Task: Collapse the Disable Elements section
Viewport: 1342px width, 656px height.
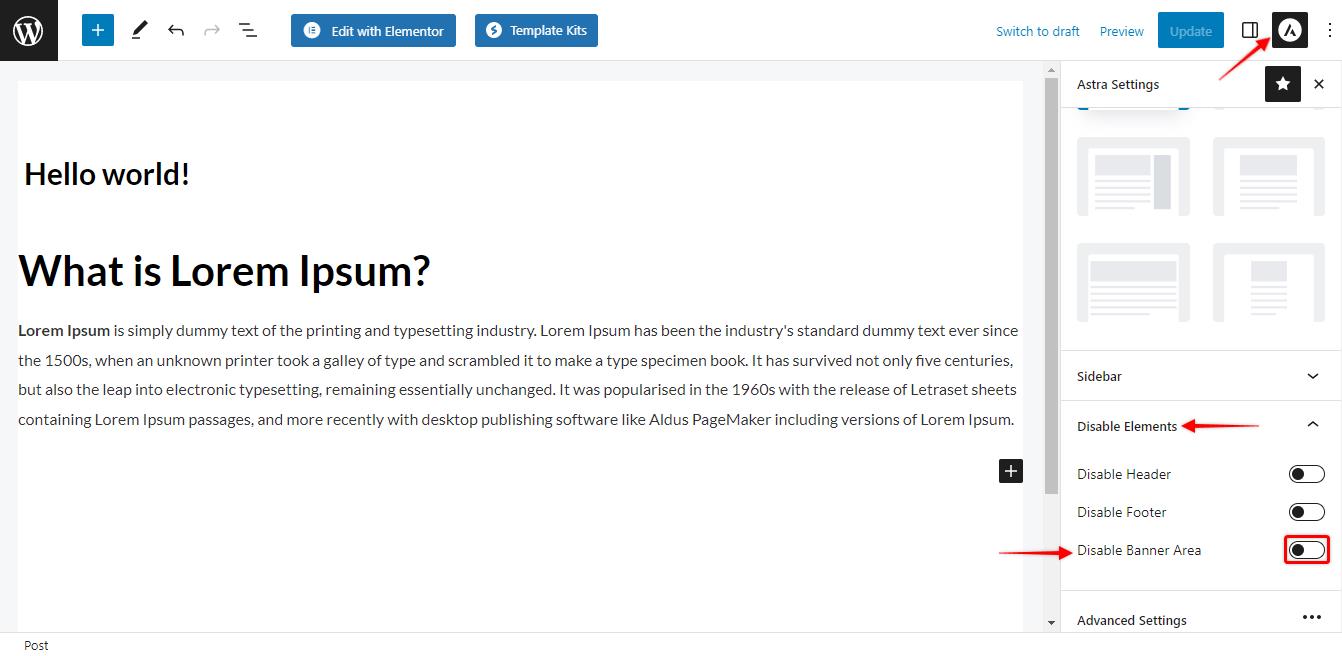Action: click(1200, 426)
